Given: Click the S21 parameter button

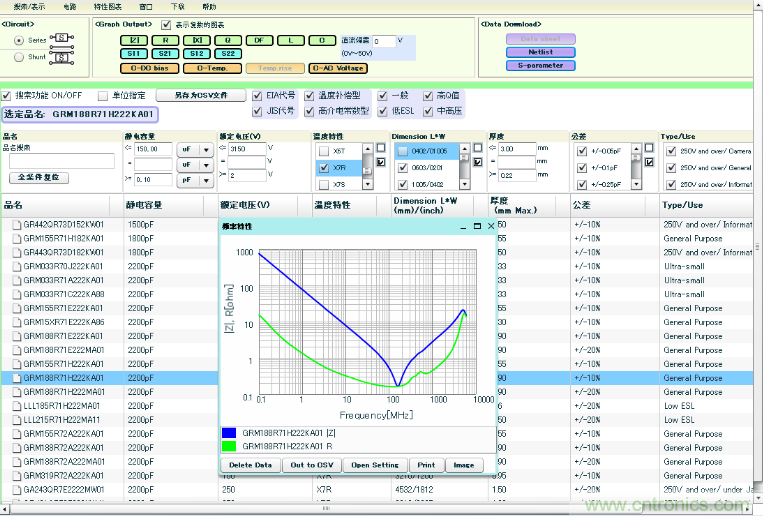Looking at the screenshot, I should pos(165,54).
